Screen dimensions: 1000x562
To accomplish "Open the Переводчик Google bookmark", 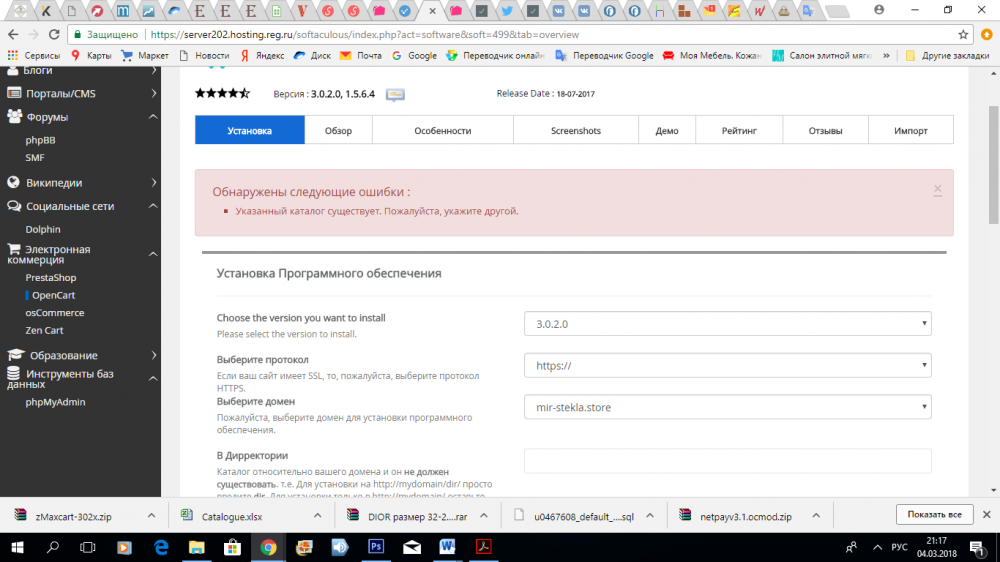I will [605, 55].
